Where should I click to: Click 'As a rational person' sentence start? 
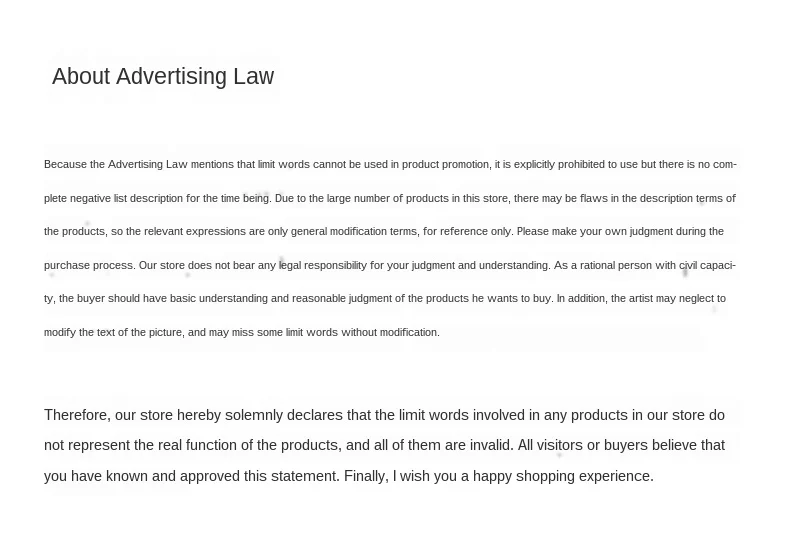603,265
